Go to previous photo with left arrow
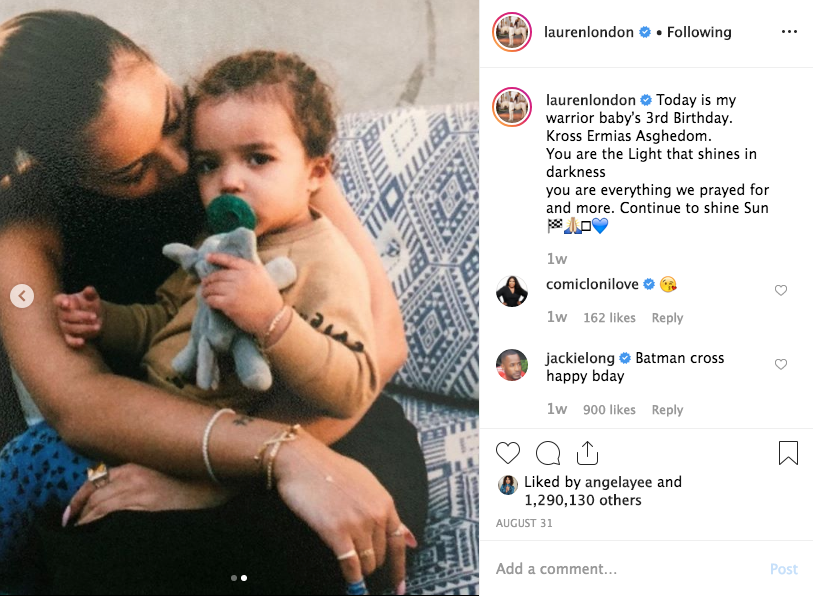The width and height of the screenshot is (813, 596). point(22,296)
